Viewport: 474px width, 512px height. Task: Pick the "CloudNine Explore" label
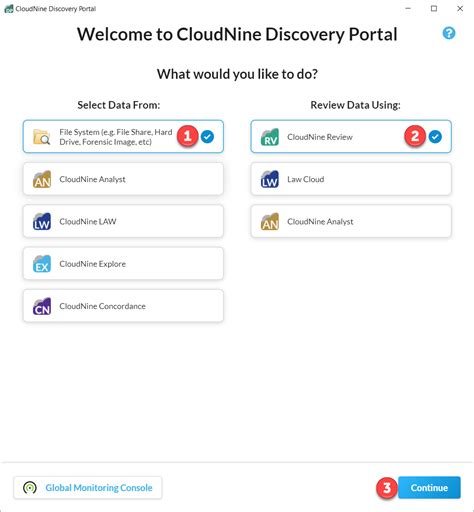(x=93, y=264)
